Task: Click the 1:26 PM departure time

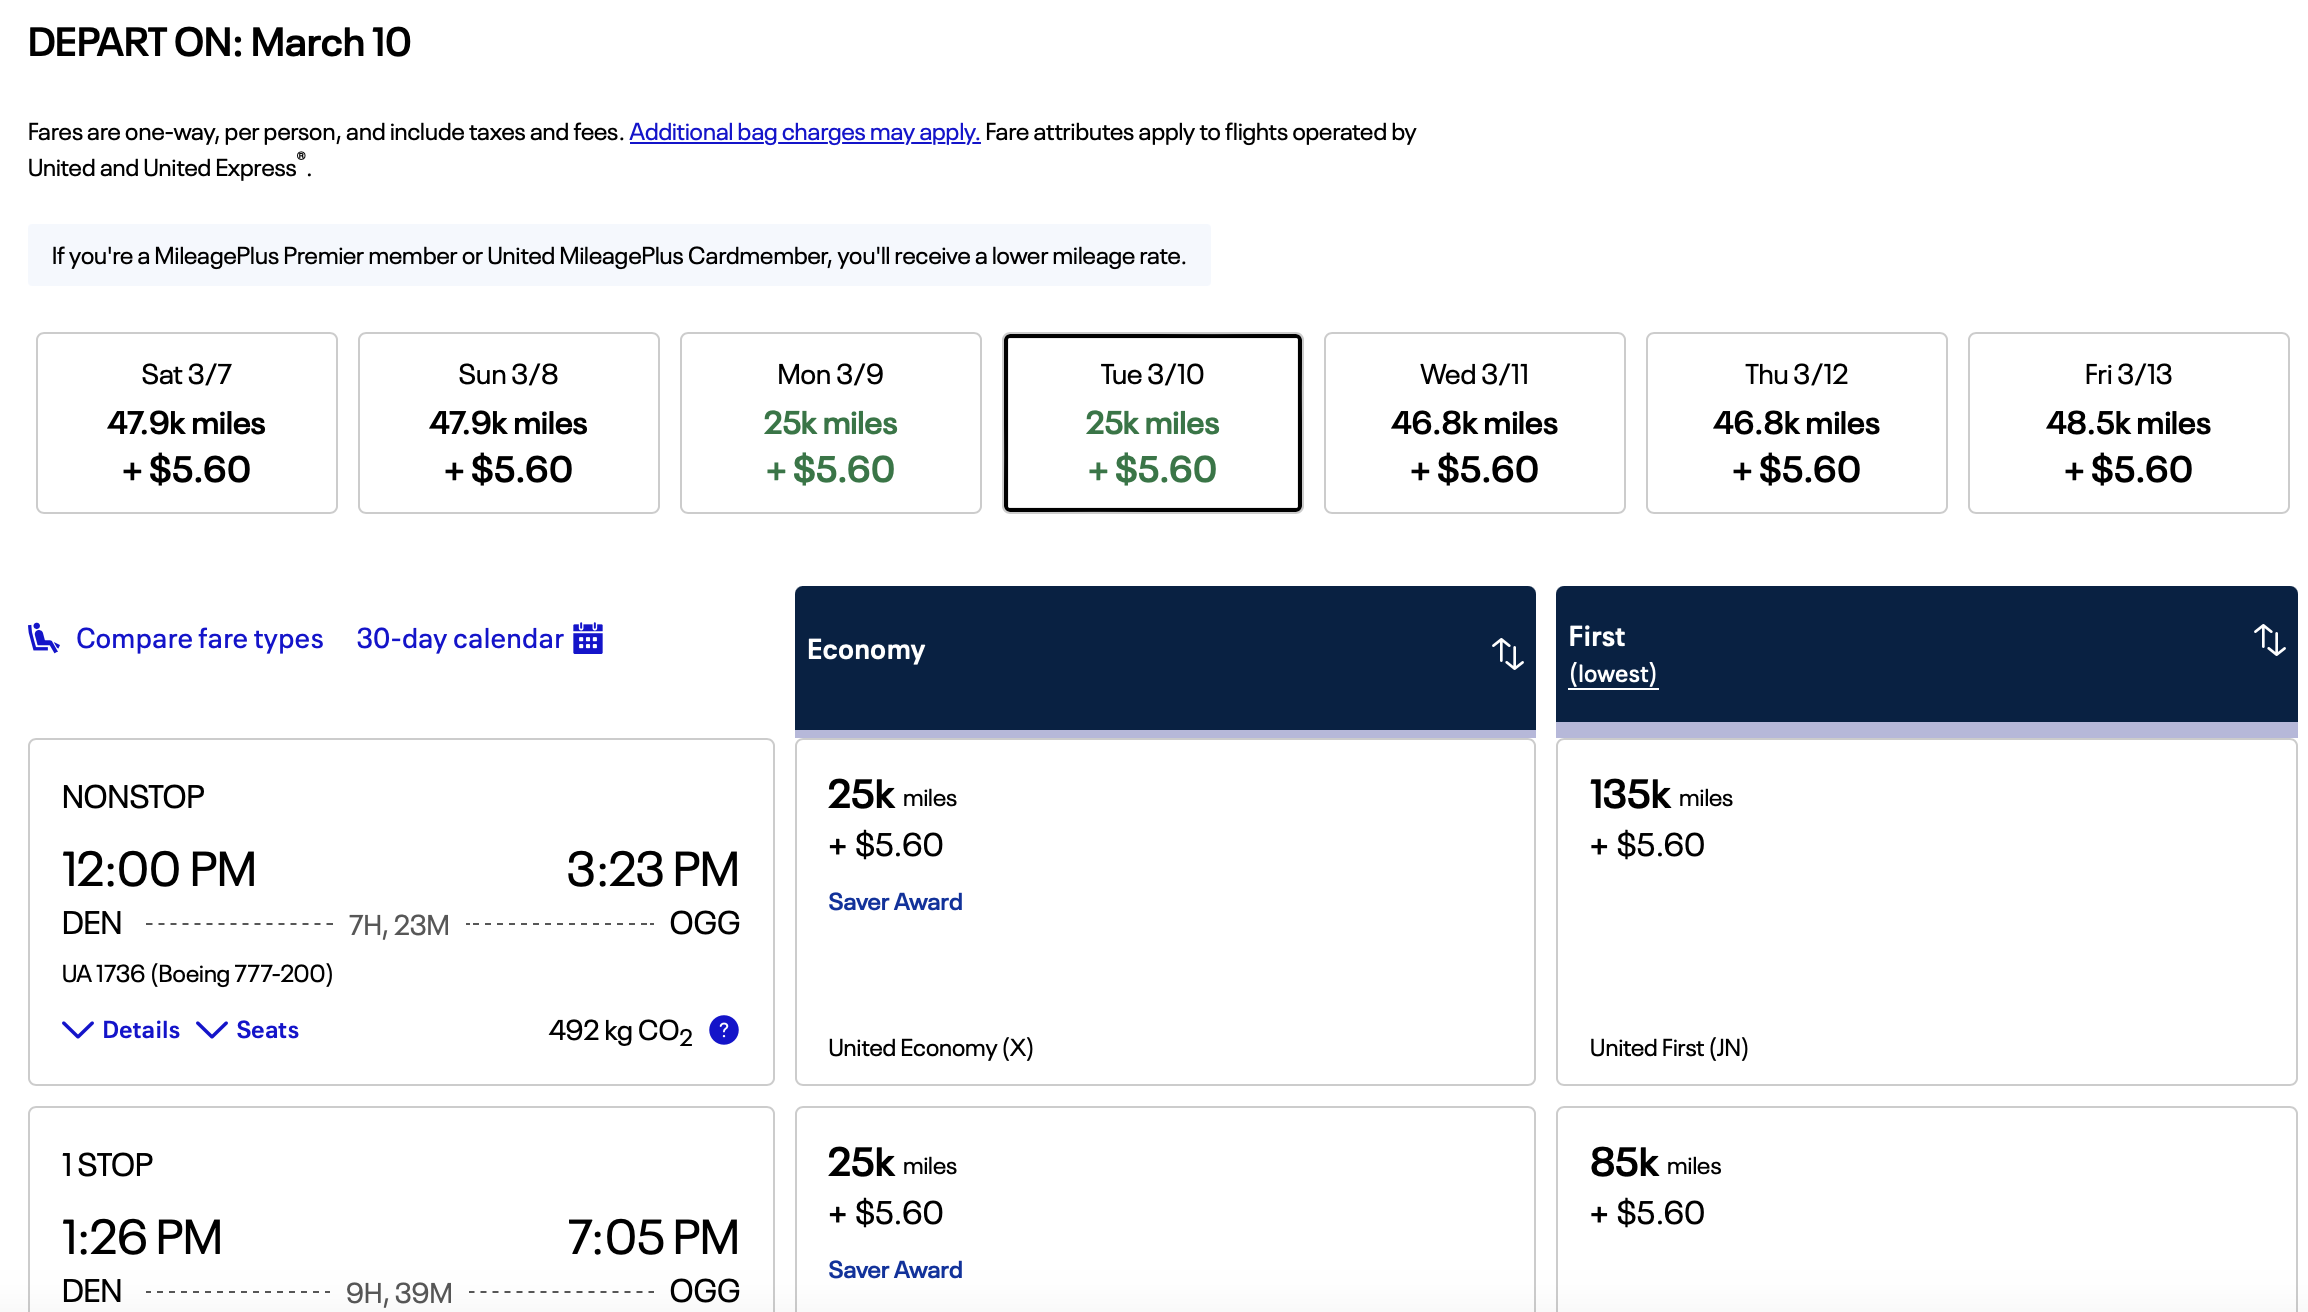Action: tap(142, 1237)
